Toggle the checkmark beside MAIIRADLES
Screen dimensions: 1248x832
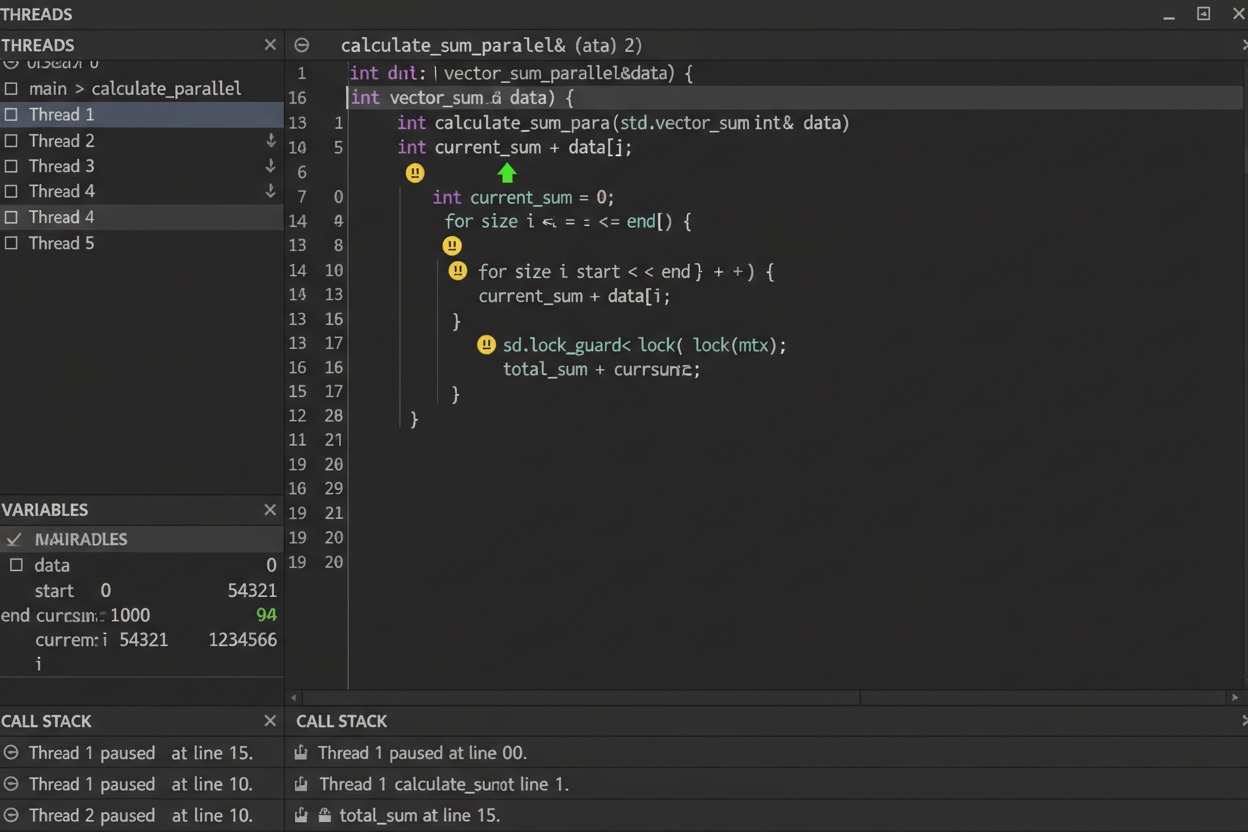tap(14, 539)
